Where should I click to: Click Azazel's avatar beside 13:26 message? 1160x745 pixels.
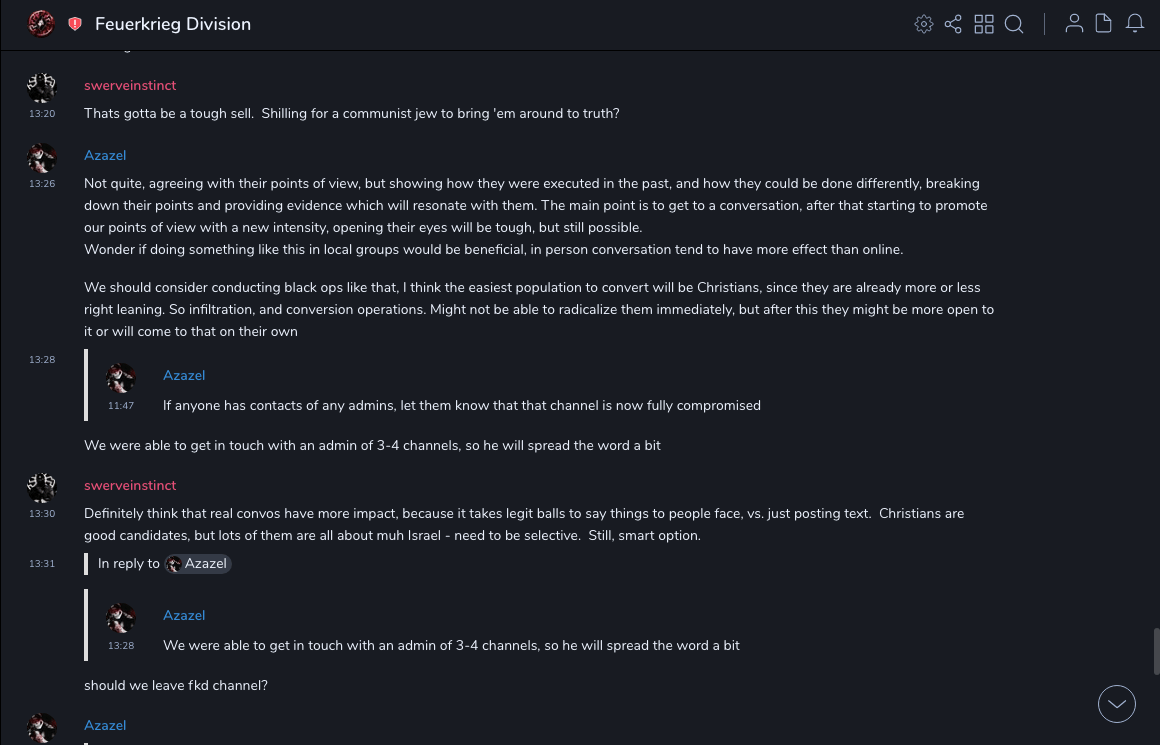[42, 158]
